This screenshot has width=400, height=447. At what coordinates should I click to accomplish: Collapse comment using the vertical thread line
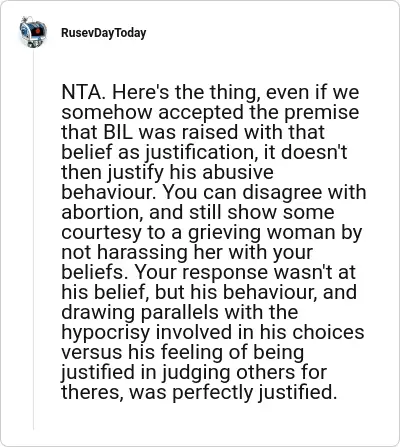click(33, 239)
